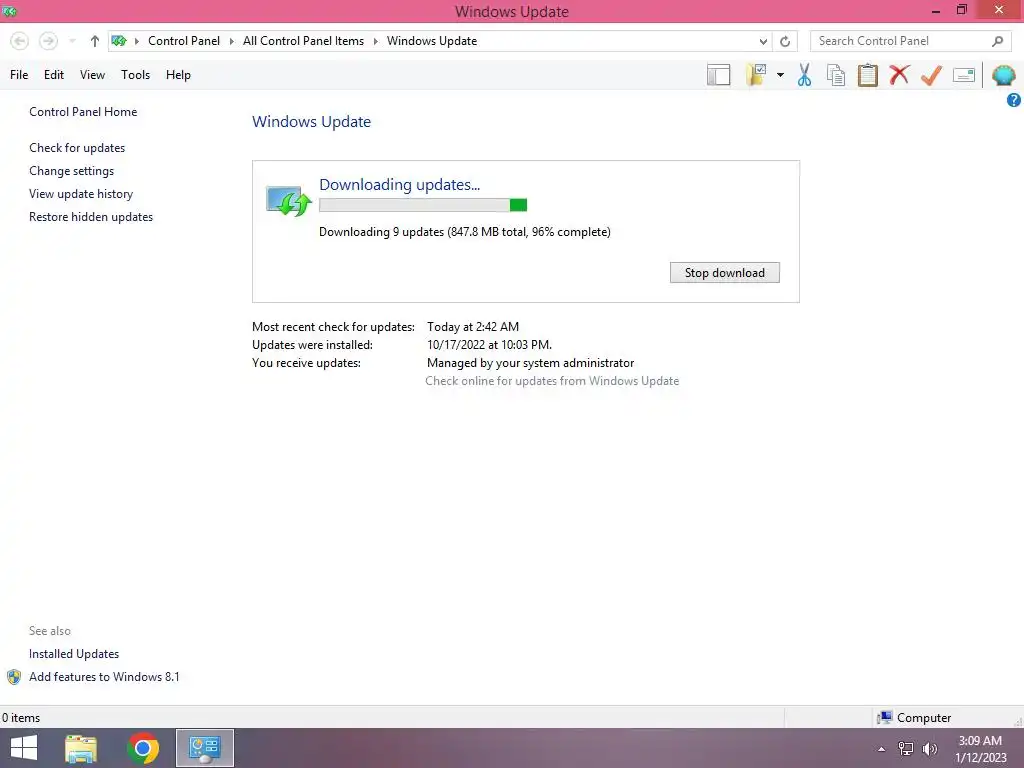Open the File menu
This screenshot has width=1024, height=768.
click(x=19, y=75)
